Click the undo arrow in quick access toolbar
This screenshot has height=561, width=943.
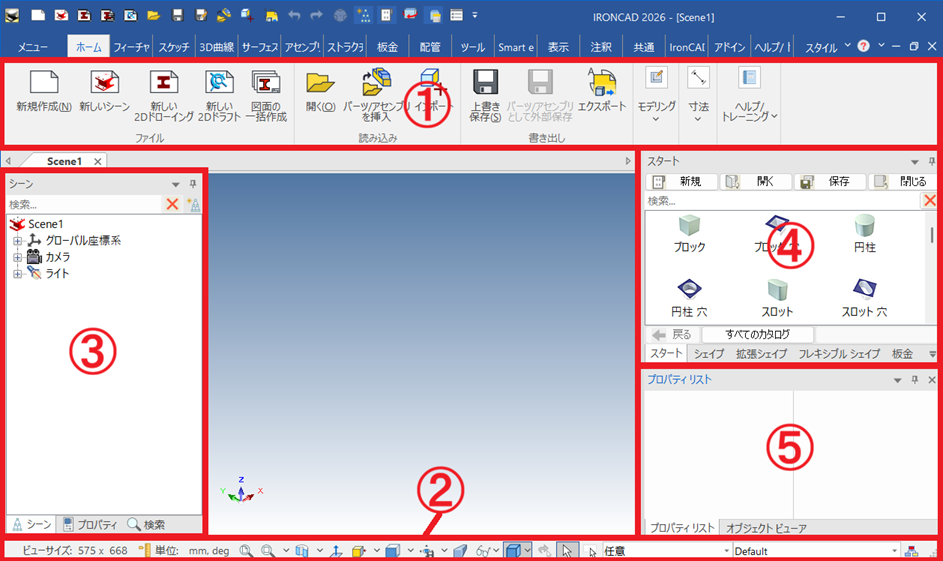click(293, 16)
